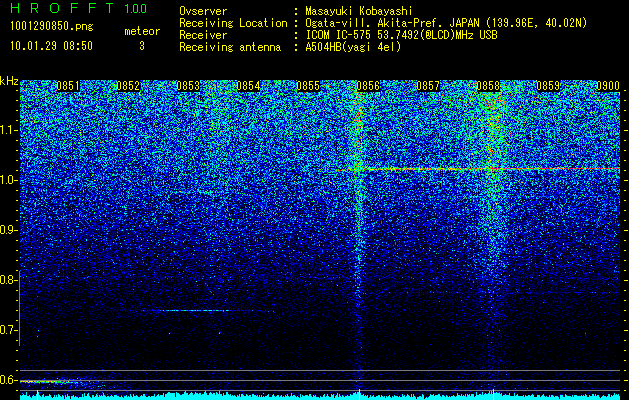Click the 0858 time label
This screenshot has width=629, height=400.
488,86
